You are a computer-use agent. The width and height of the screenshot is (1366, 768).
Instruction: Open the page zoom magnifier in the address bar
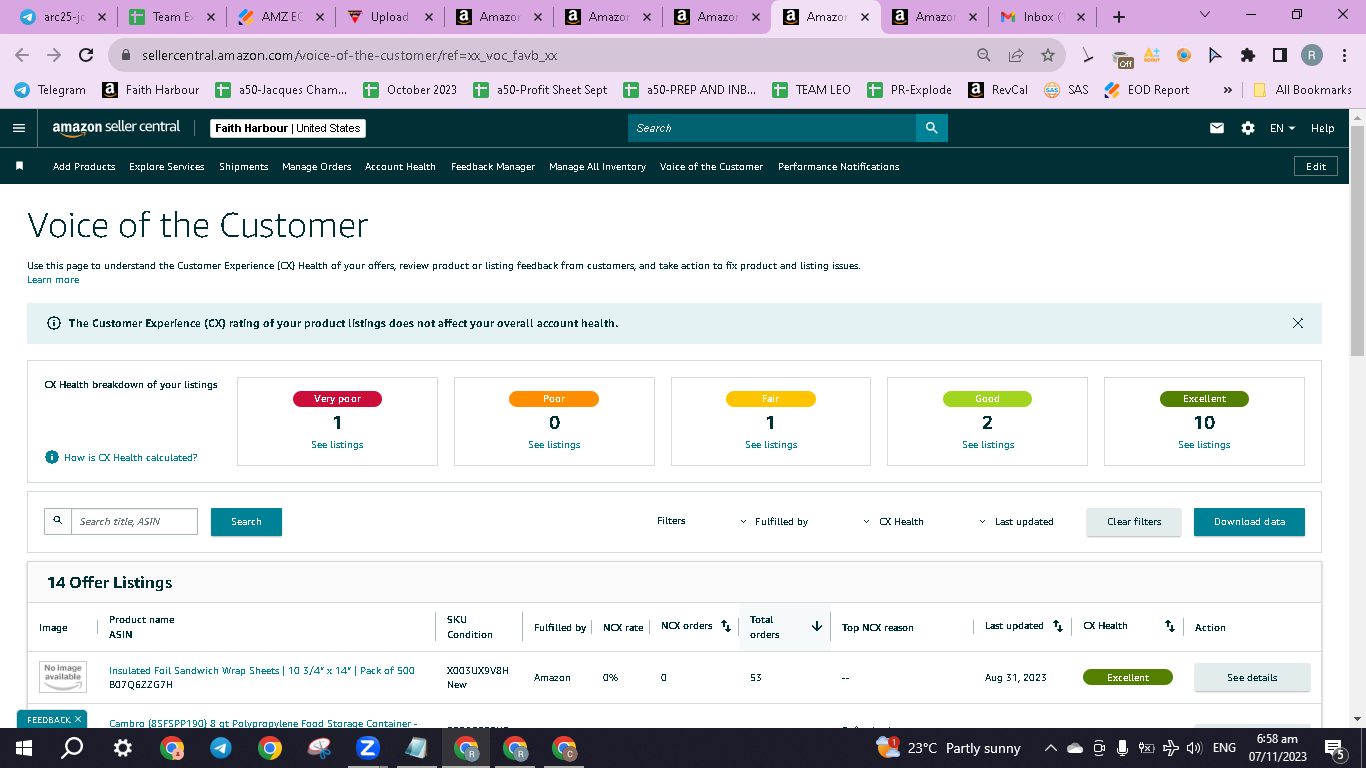pos(984,55)
